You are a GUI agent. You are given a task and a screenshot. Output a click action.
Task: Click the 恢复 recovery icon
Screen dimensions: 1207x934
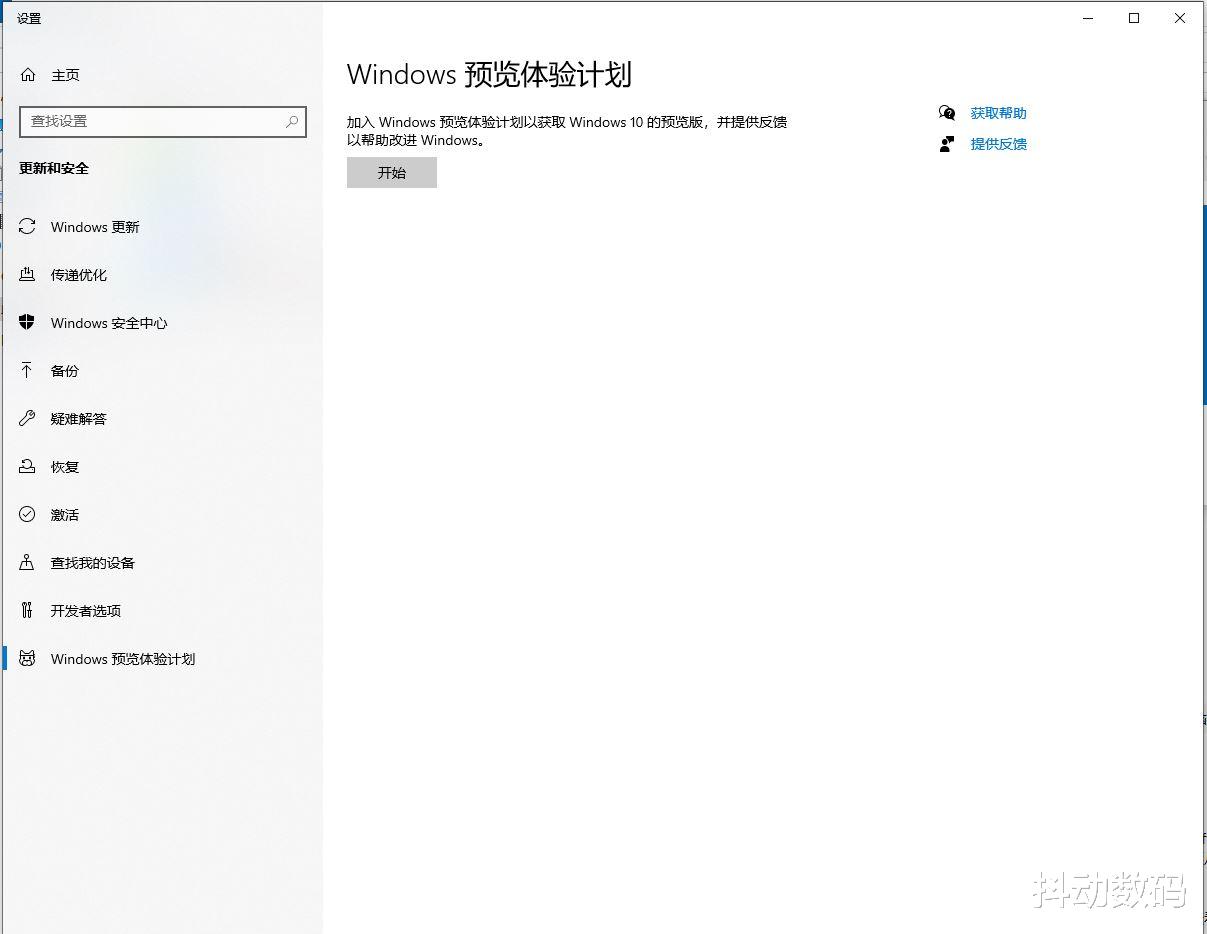click(x=27, y=467)
